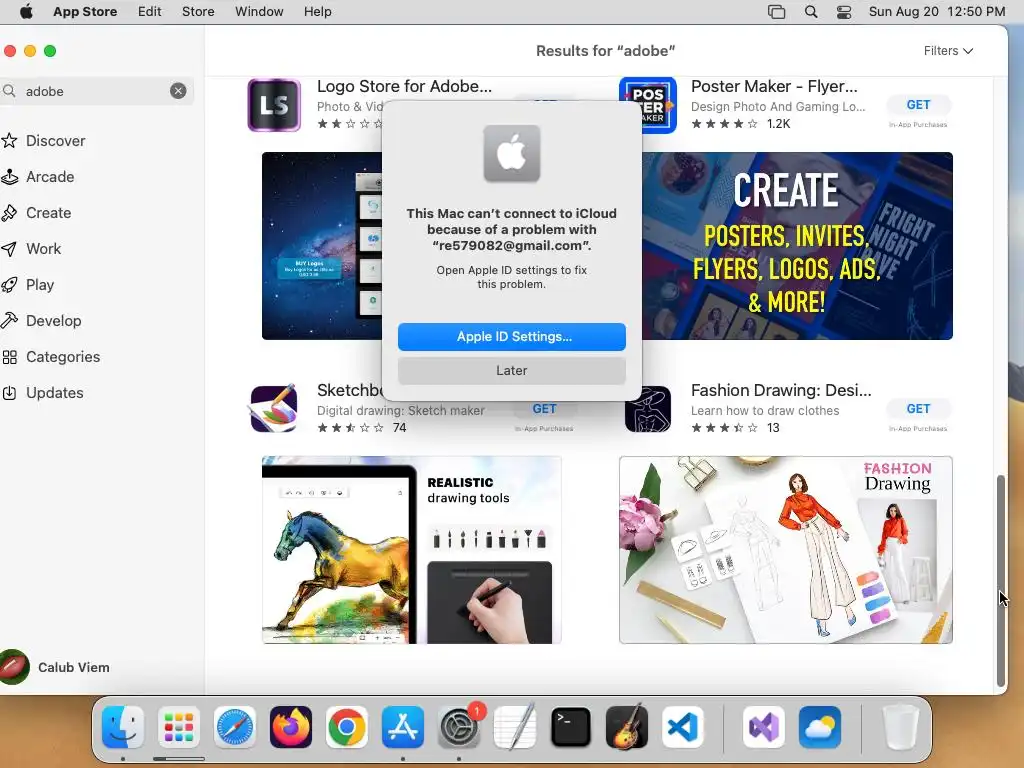Open System Preferences from the Dock
1024x768 pixels.
tap(458, 727)
